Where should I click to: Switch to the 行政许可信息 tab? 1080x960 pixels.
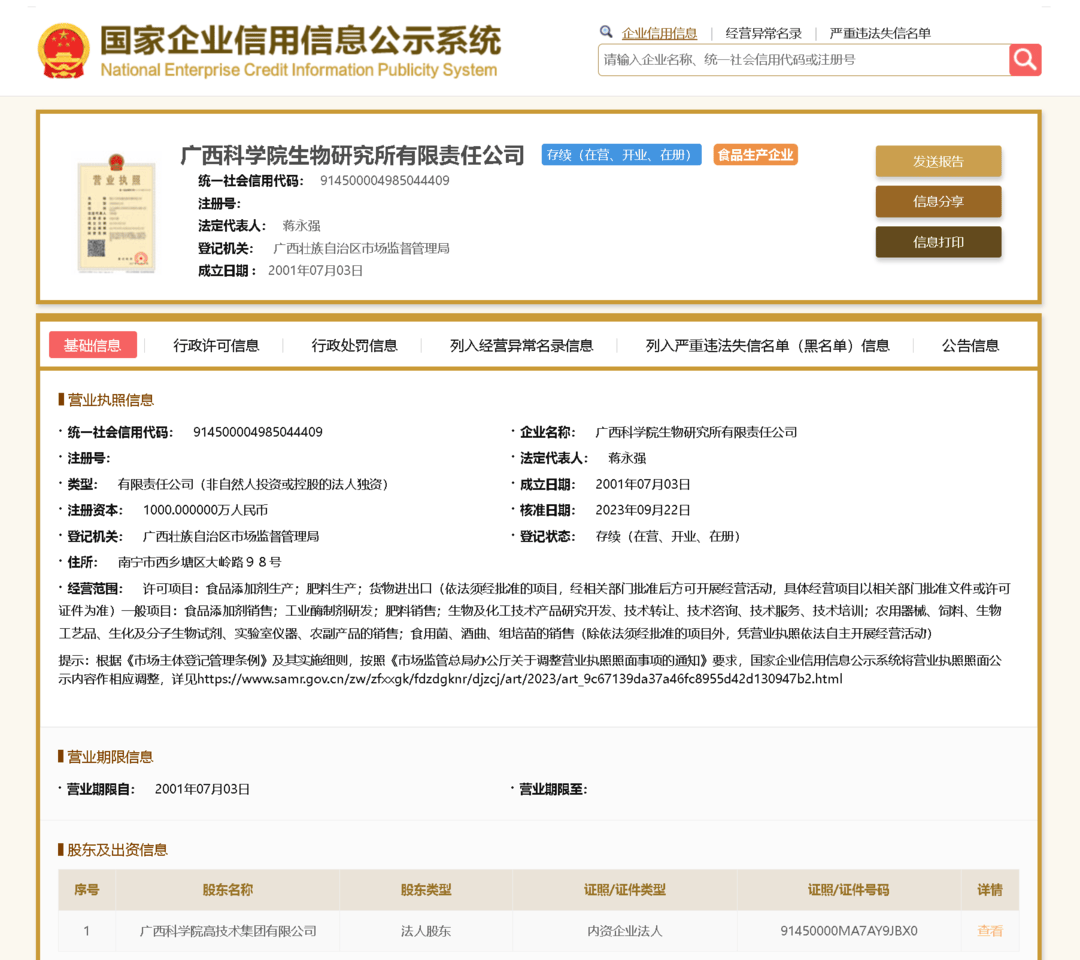pos(216,345)
